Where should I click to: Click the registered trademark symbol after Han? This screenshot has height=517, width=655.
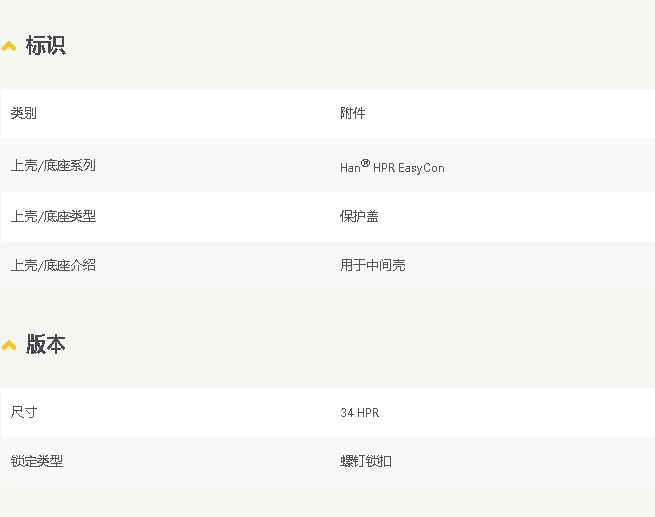tap(365, 163)
